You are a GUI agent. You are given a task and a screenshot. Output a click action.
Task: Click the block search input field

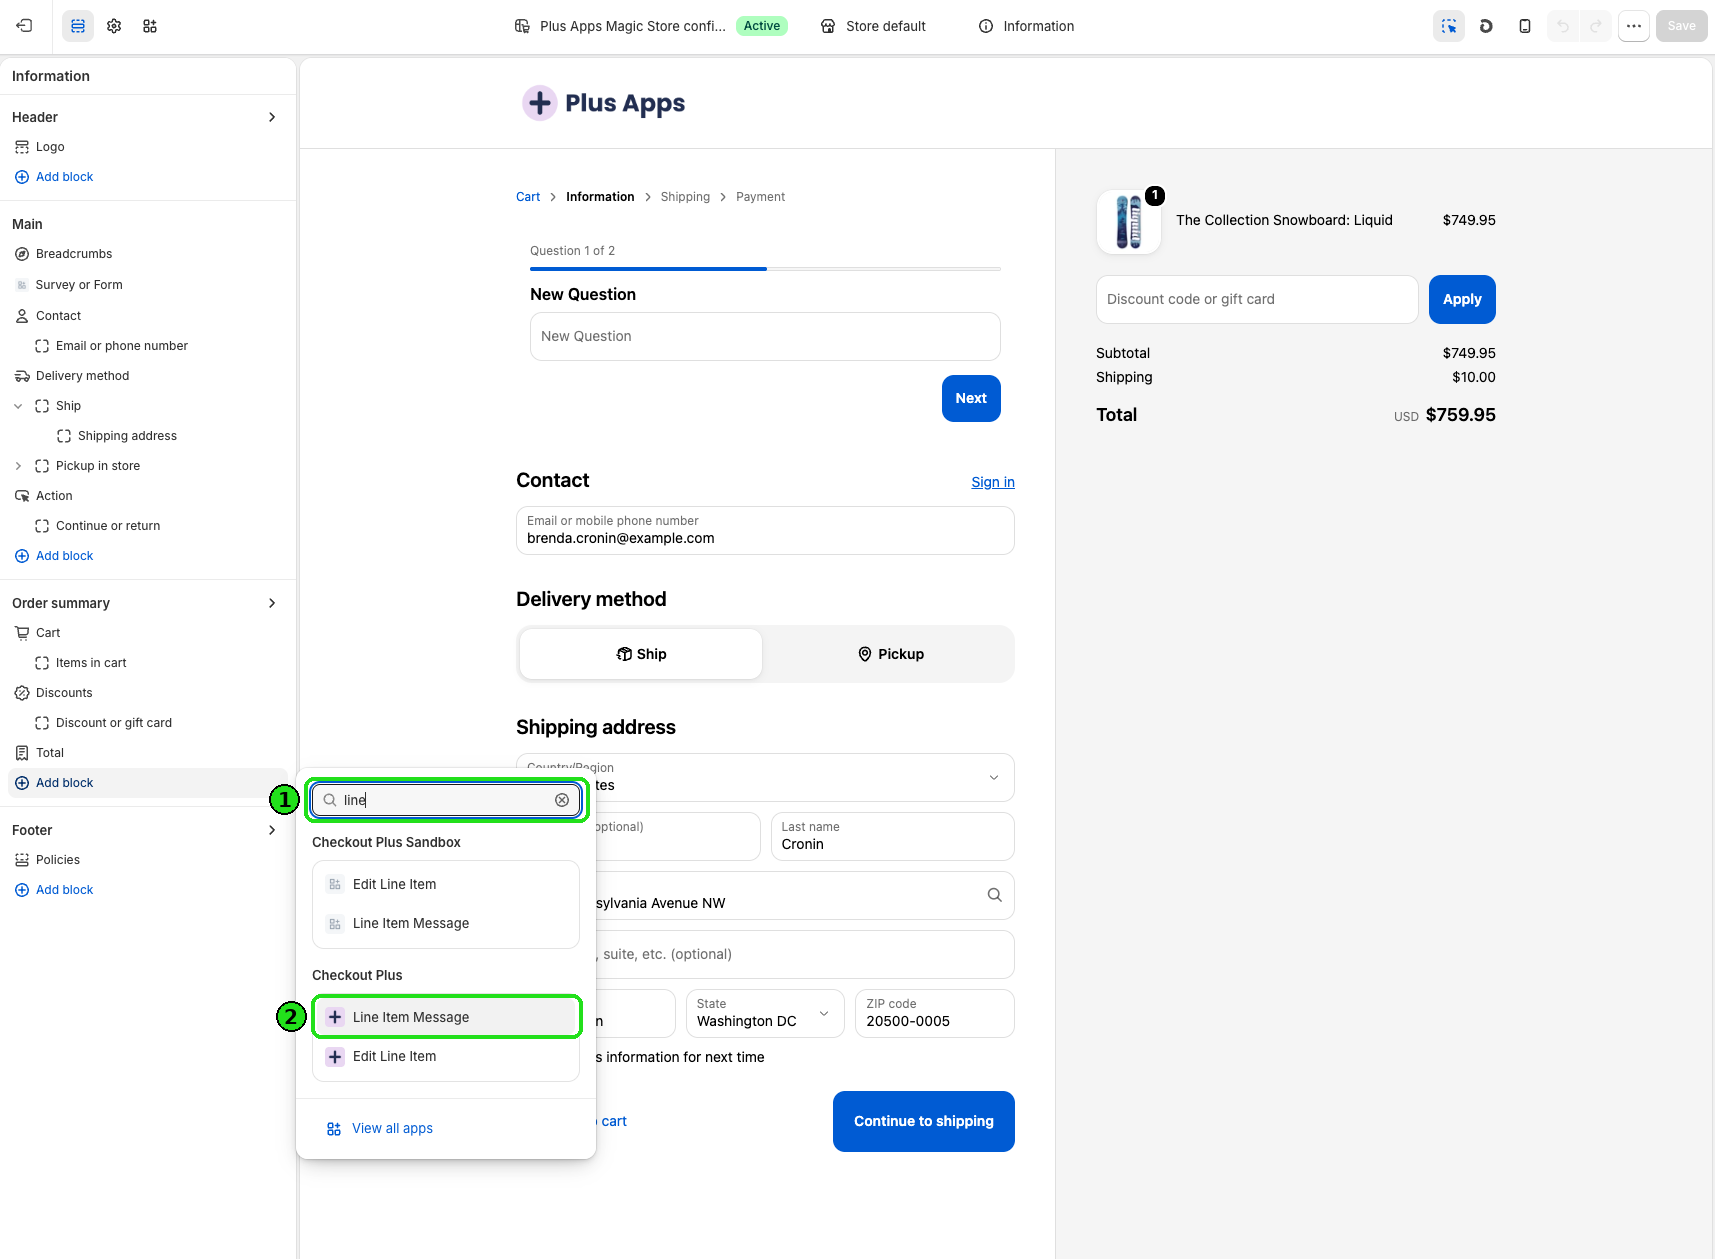coord(446,800)
